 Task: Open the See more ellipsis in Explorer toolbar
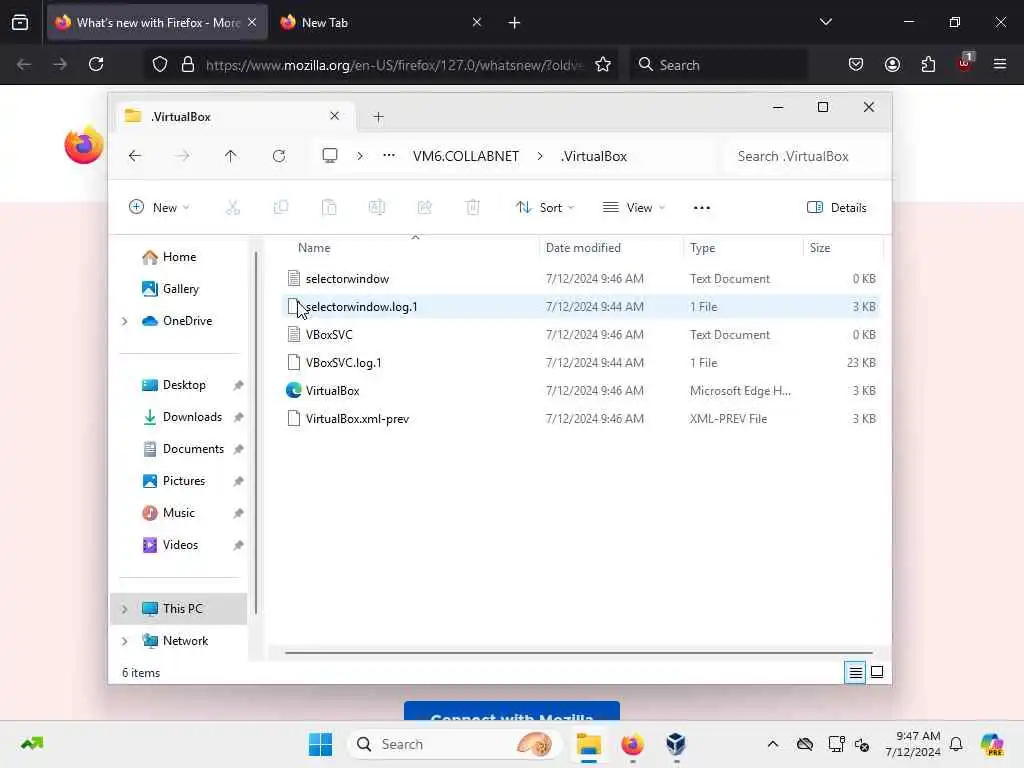(x=701, y=208)
